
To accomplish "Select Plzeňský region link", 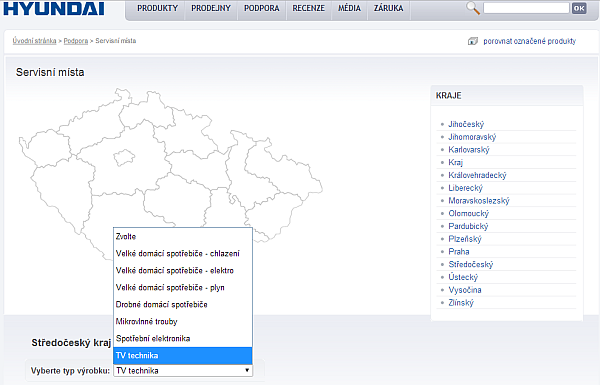I will 465,239.
